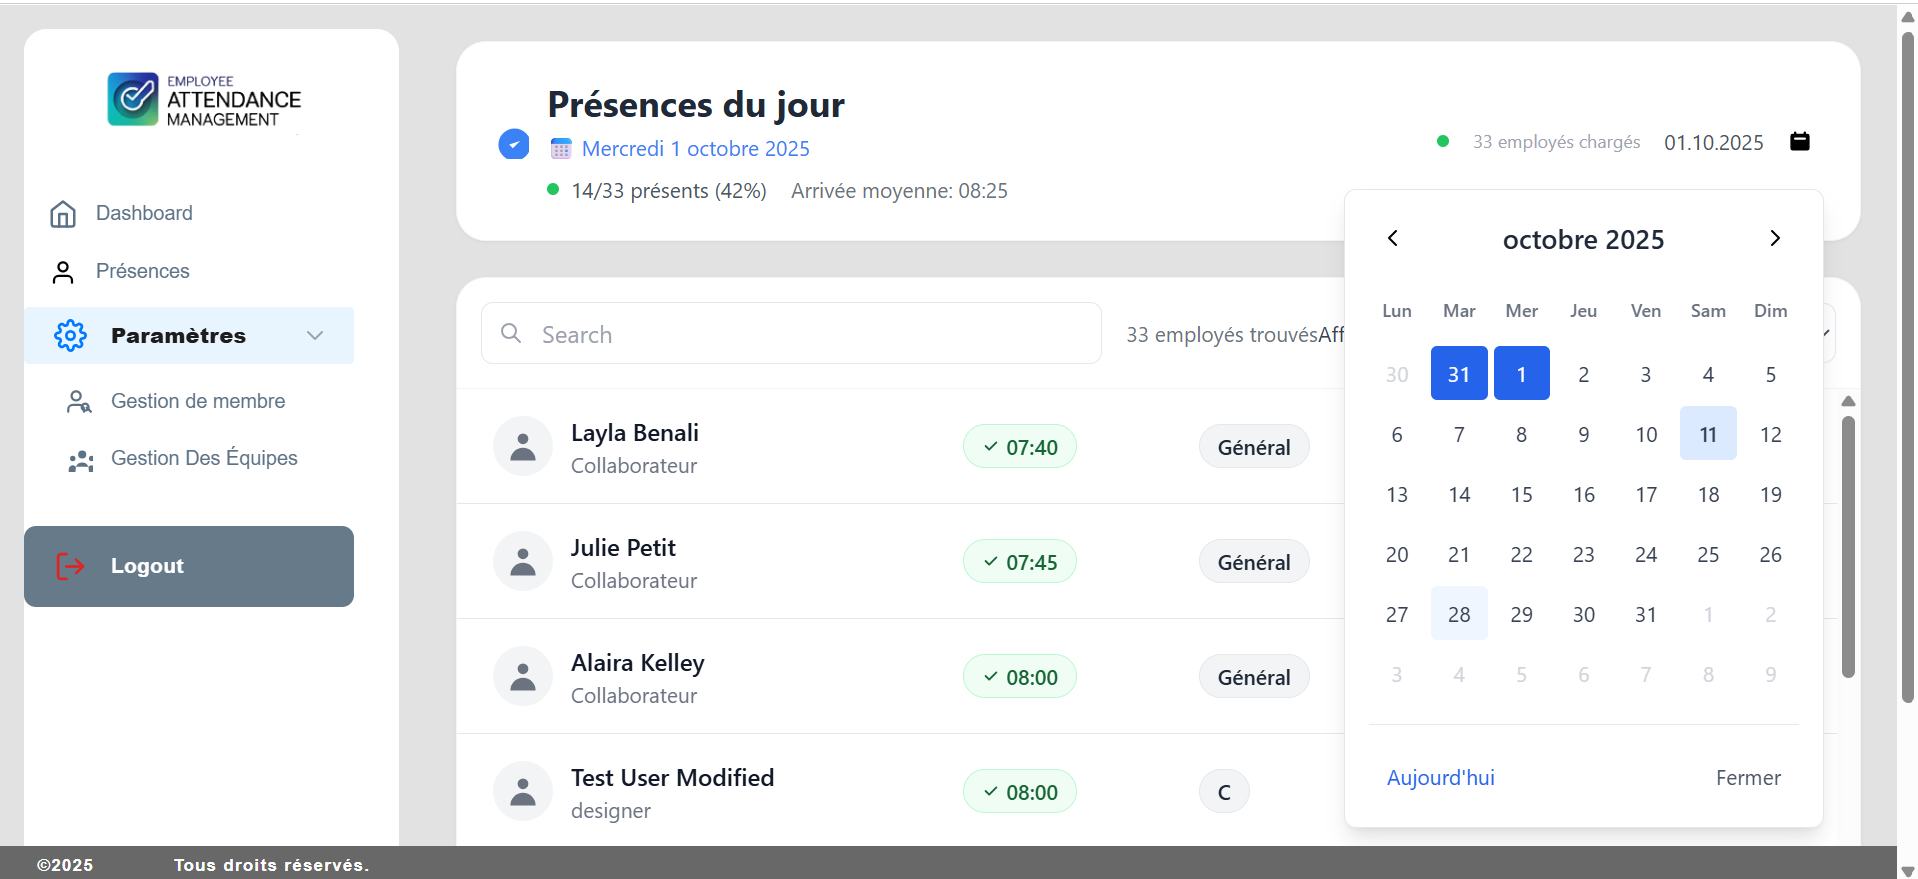Click Julie Petit's 07:45 arrival badge
The height and width of the screenshot is (879, 1918).
(x=1019, y=562)
